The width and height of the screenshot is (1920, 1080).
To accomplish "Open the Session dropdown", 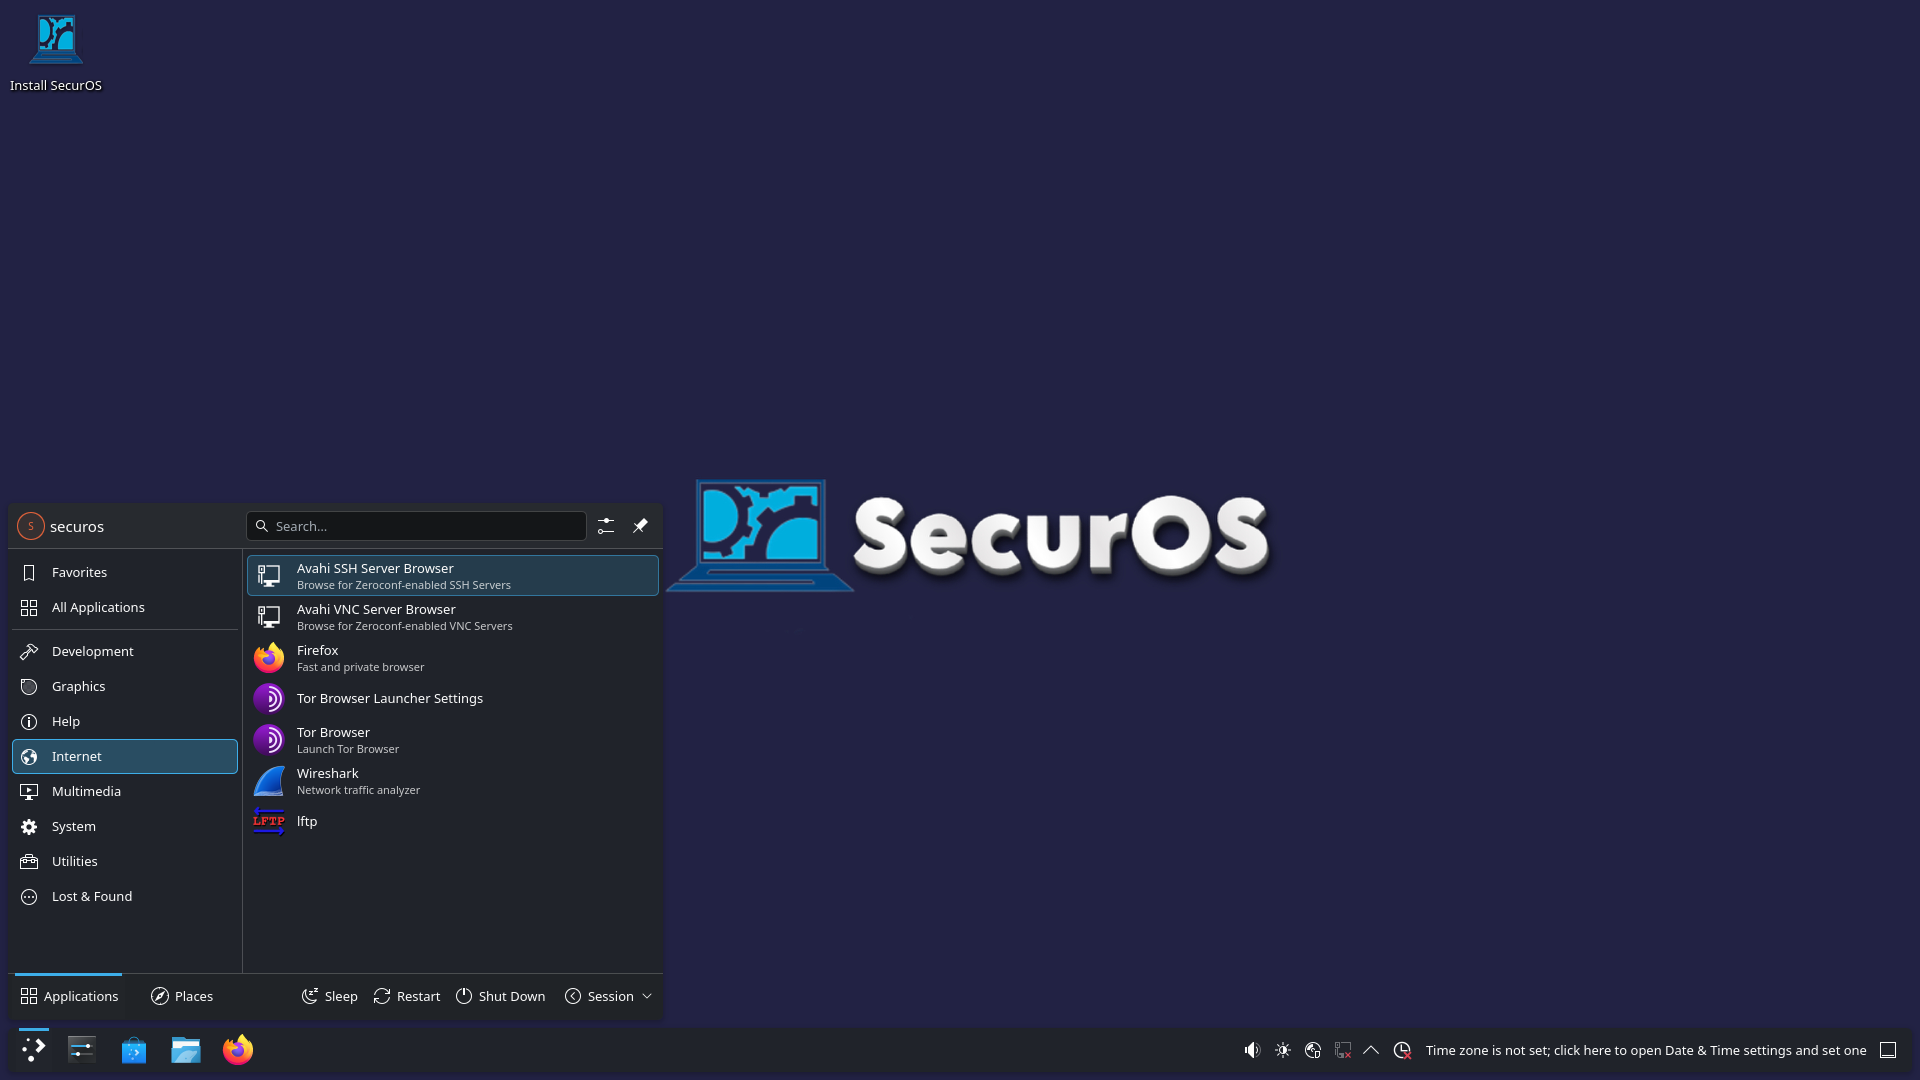I will pos(608,996).
